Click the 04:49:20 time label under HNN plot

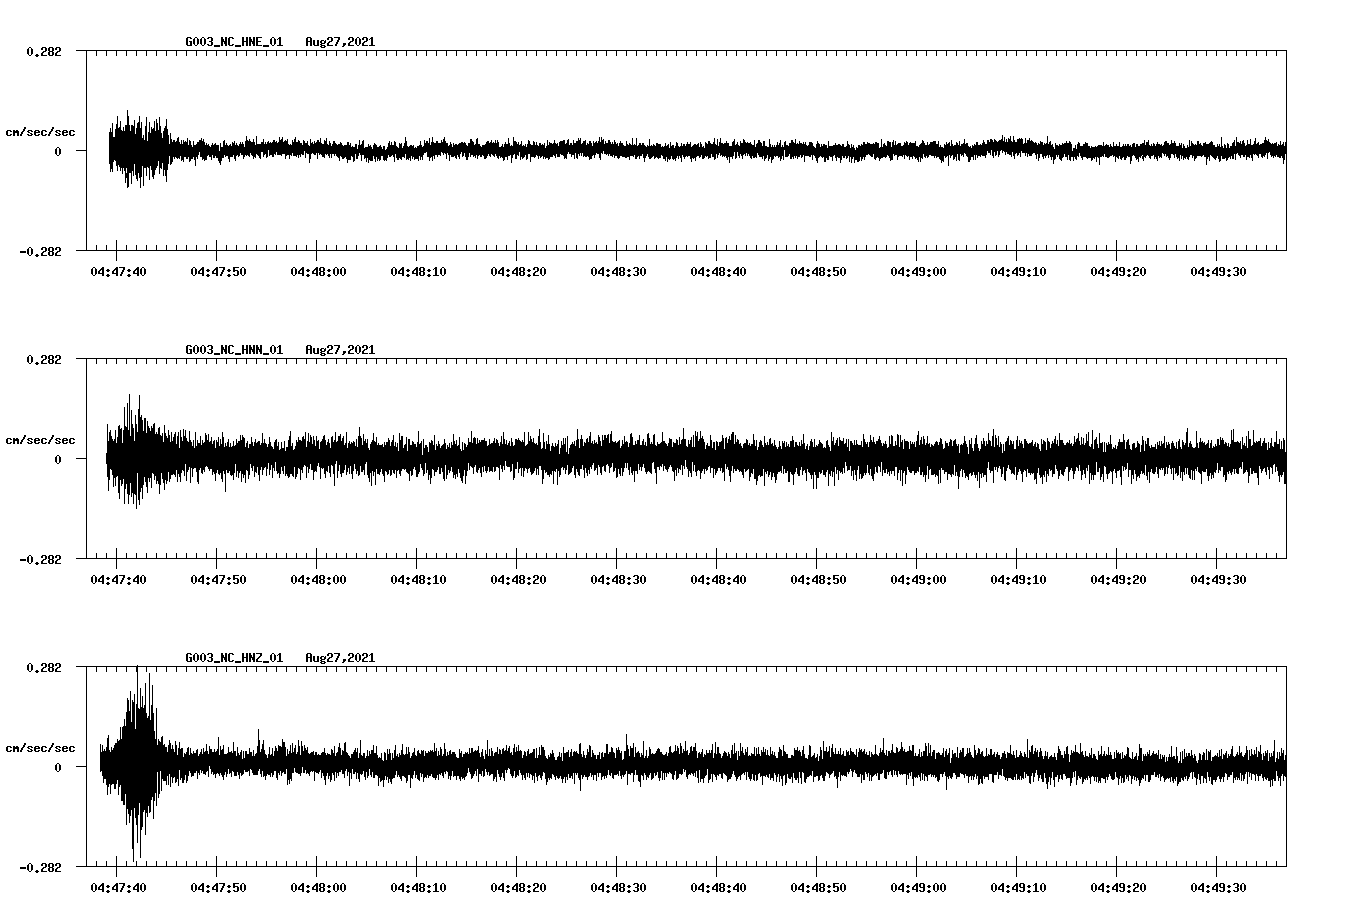pyautogui.click(x=1118, y=579)
